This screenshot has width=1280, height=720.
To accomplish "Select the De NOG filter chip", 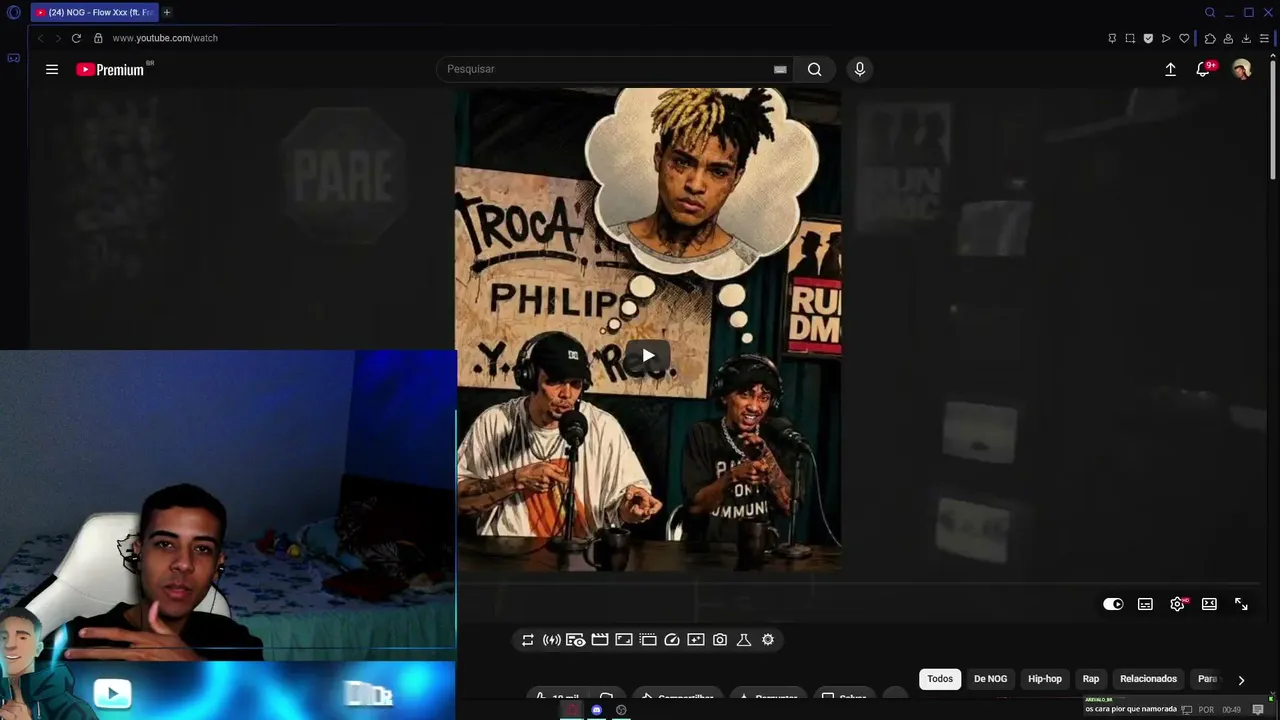I will coord(990,679).
